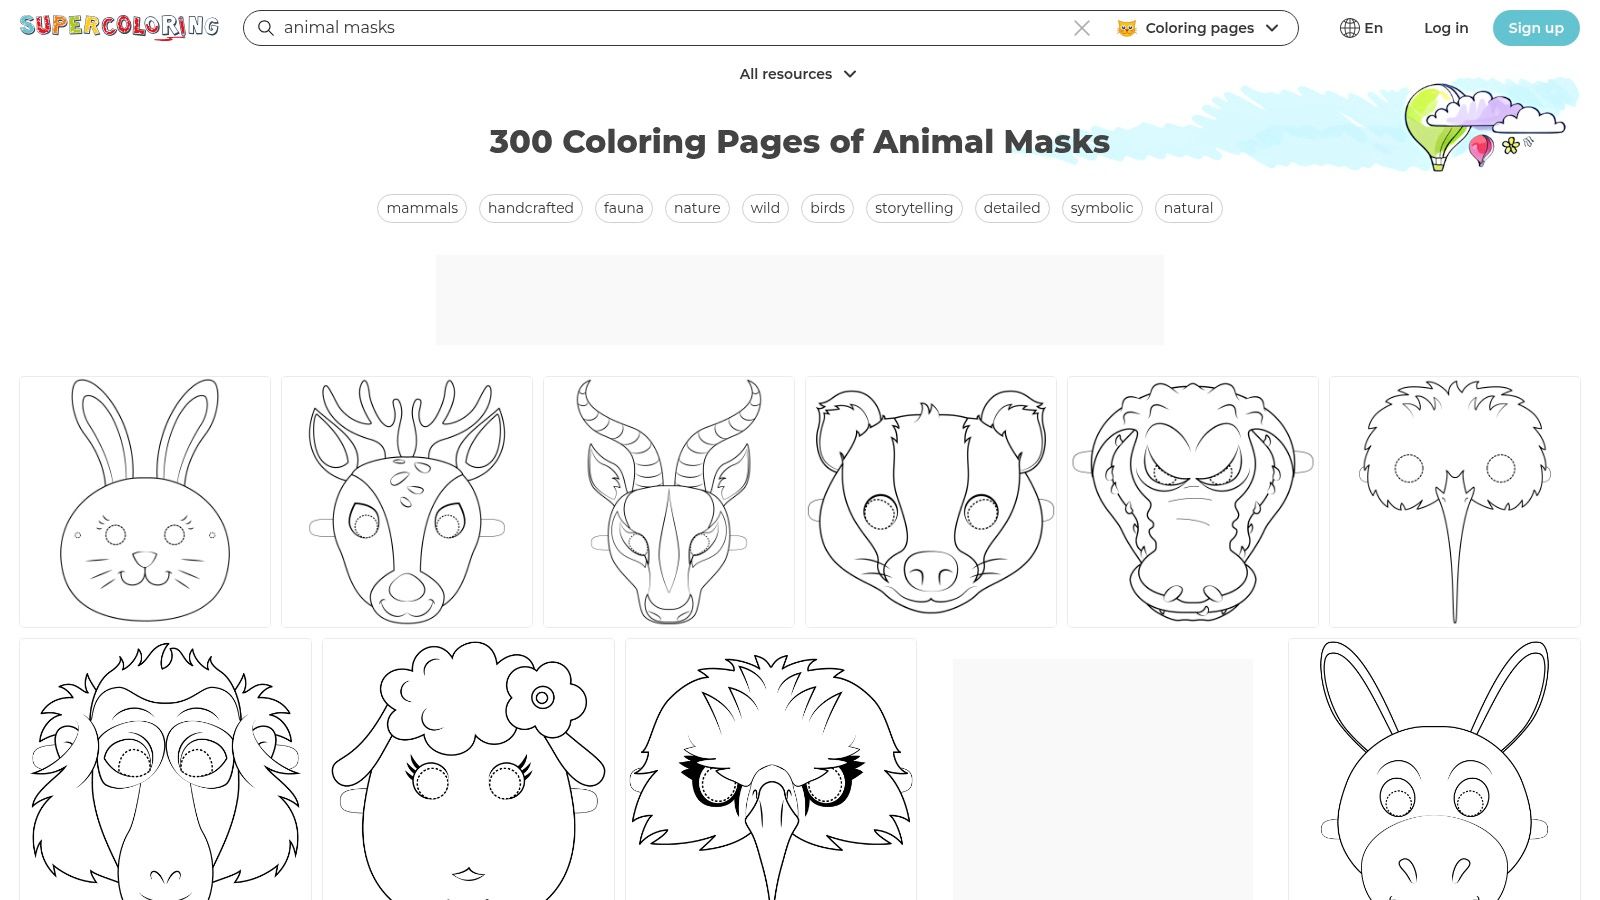Click the magnifying glass search icon
Viewport: 1600px width, 900px height.
point(265,28)
